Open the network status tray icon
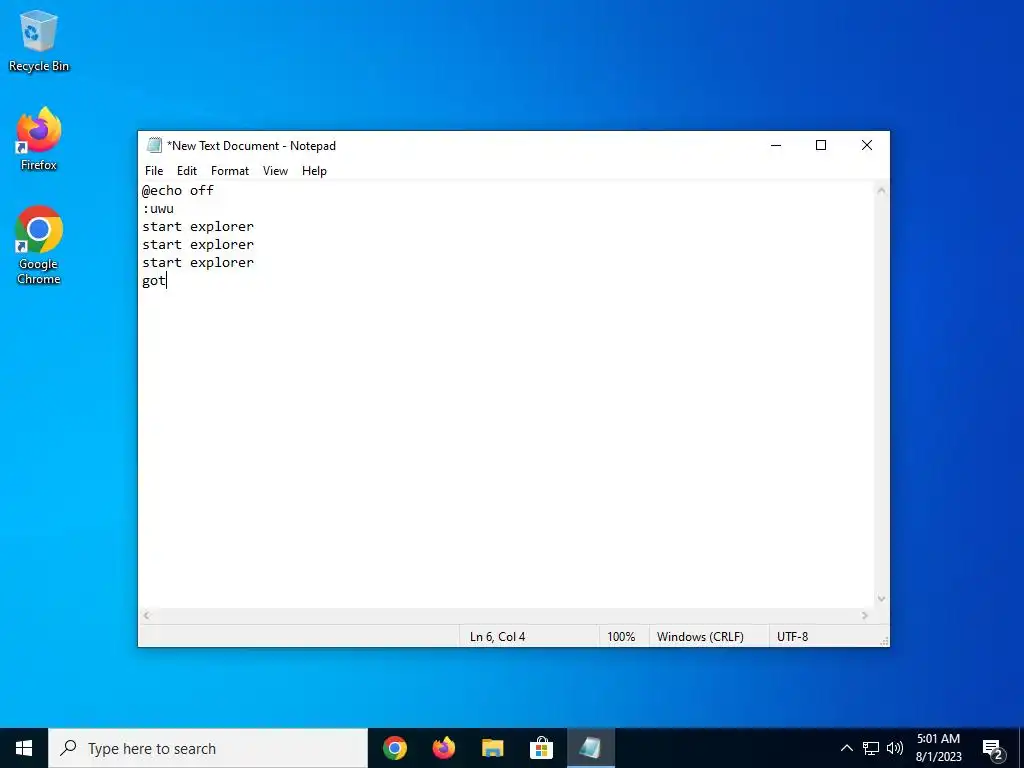The height and width of the screenshot is (768, 1024). coord(871,748)
